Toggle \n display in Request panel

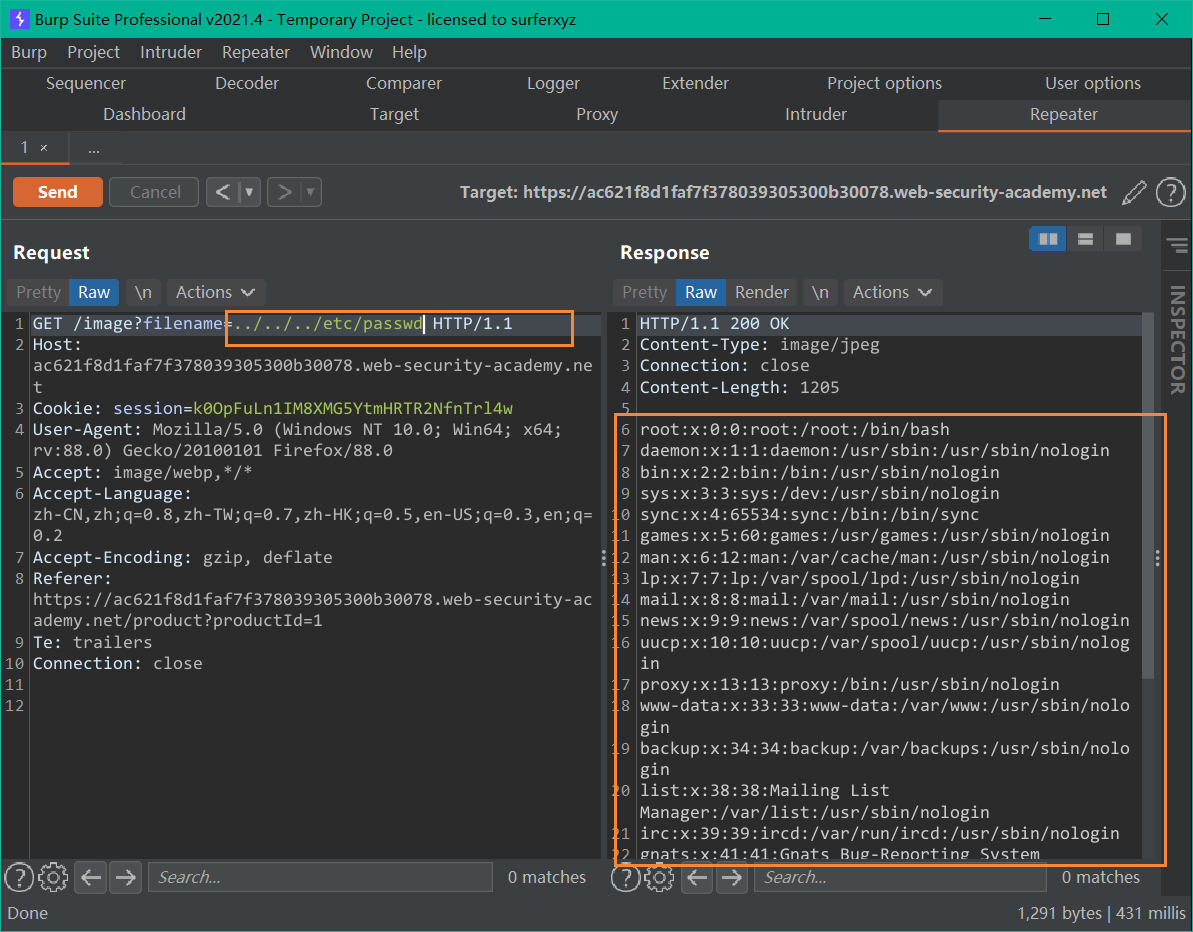click(x=143, y=292)
